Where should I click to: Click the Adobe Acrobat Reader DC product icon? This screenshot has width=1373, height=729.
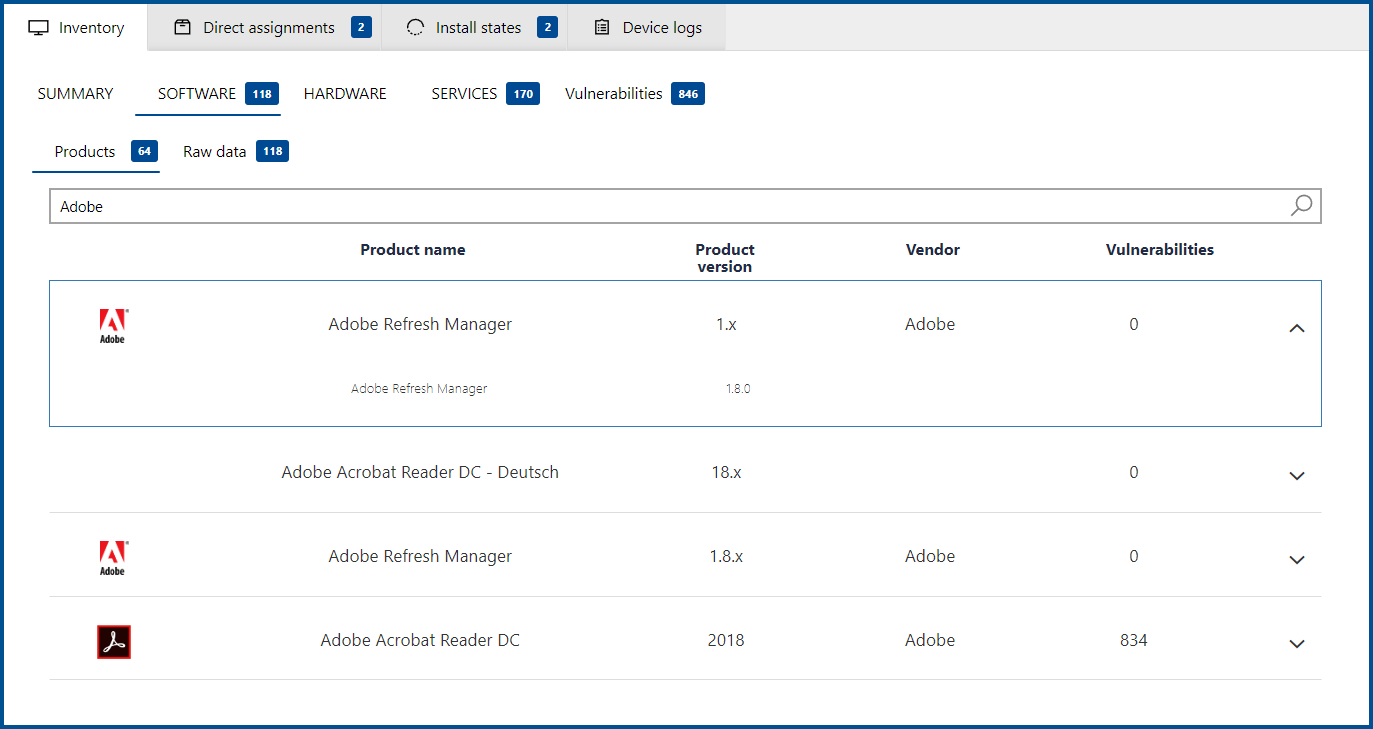pos(113,641)
